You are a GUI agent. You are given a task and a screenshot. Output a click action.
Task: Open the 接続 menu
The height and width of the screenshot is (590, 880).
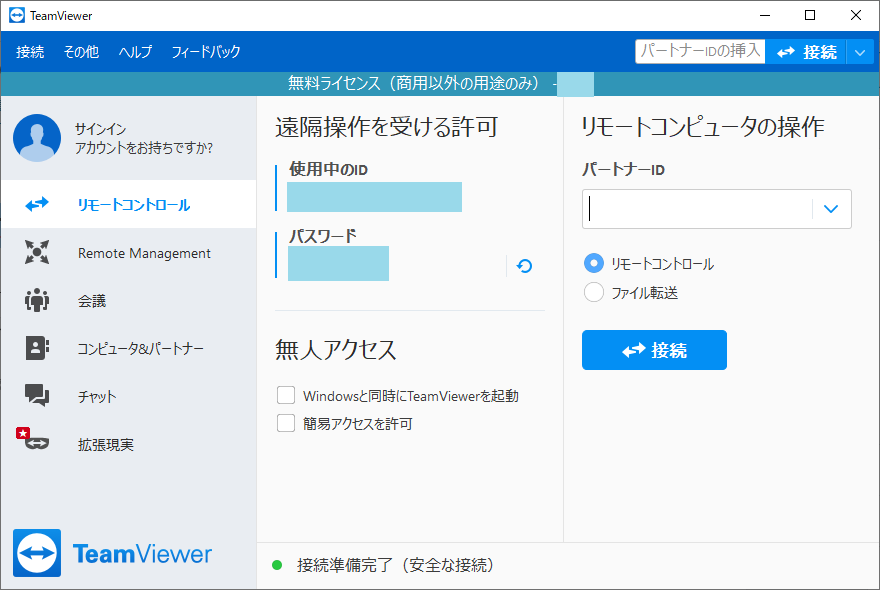point(30,52)
